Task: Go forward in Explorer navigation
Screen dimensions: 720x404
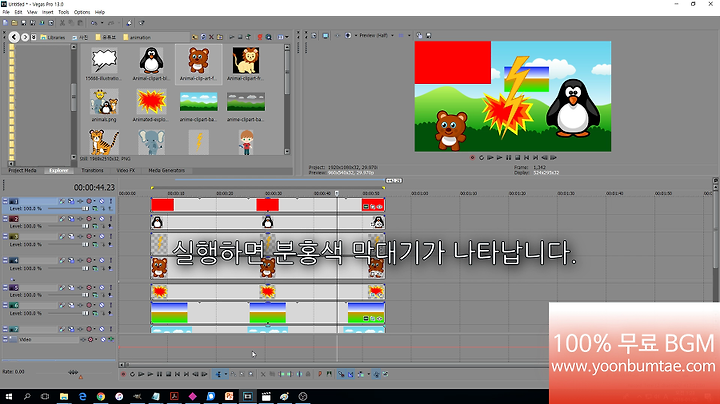Action: coord(25,37)
